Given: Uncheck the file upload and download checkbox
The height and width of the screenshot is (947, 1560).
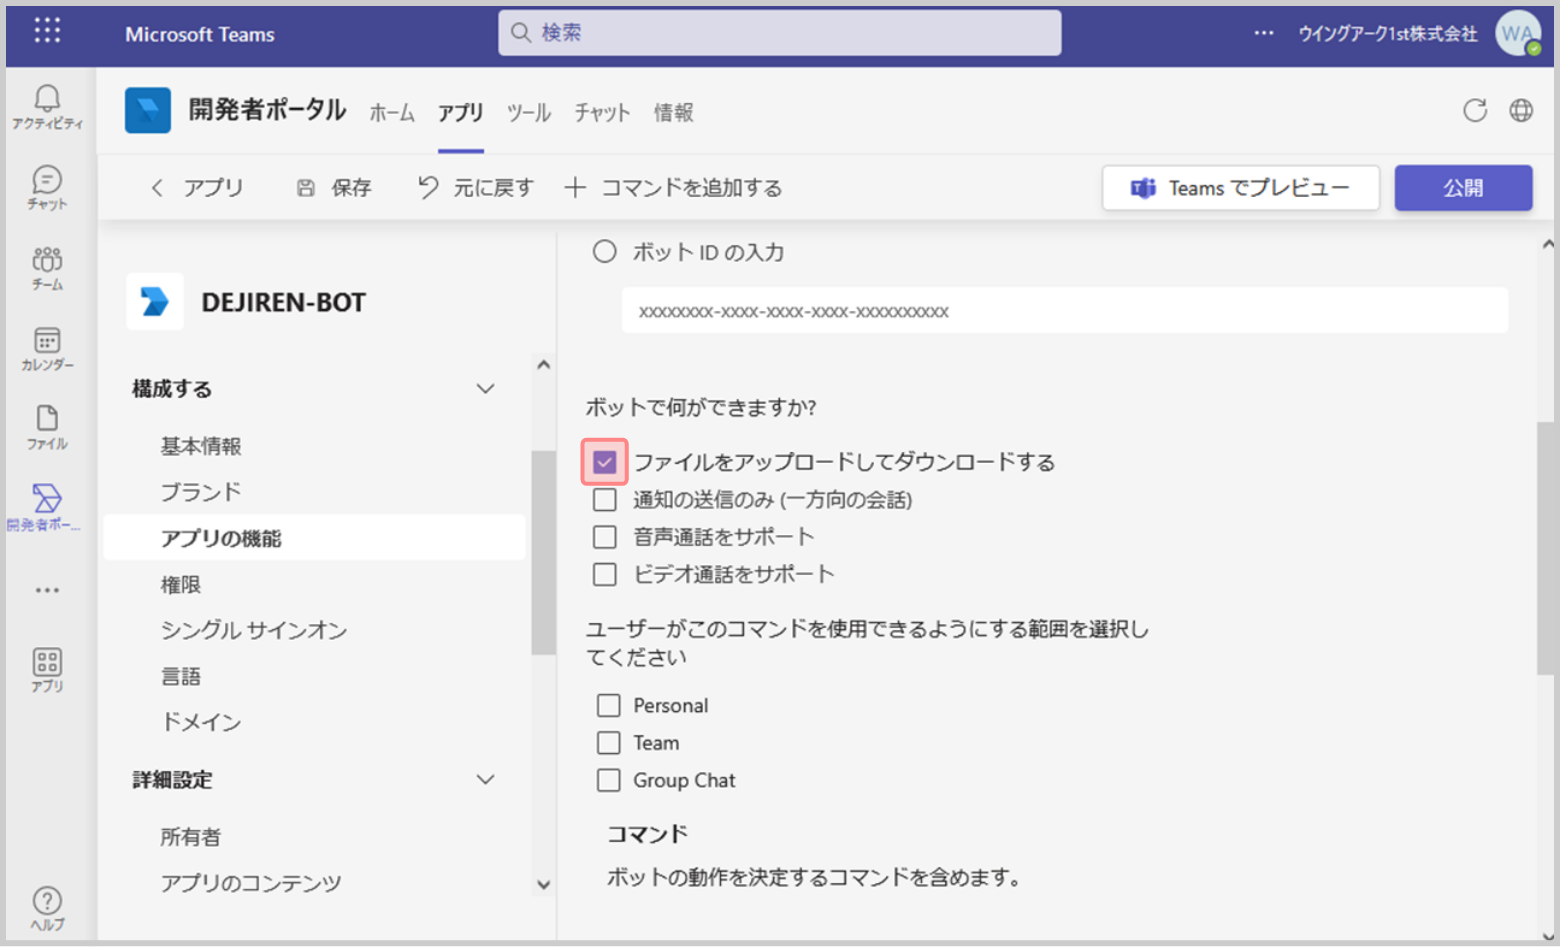Looking at the screenshot, I should pyautogui.click(x=604, y=462).
